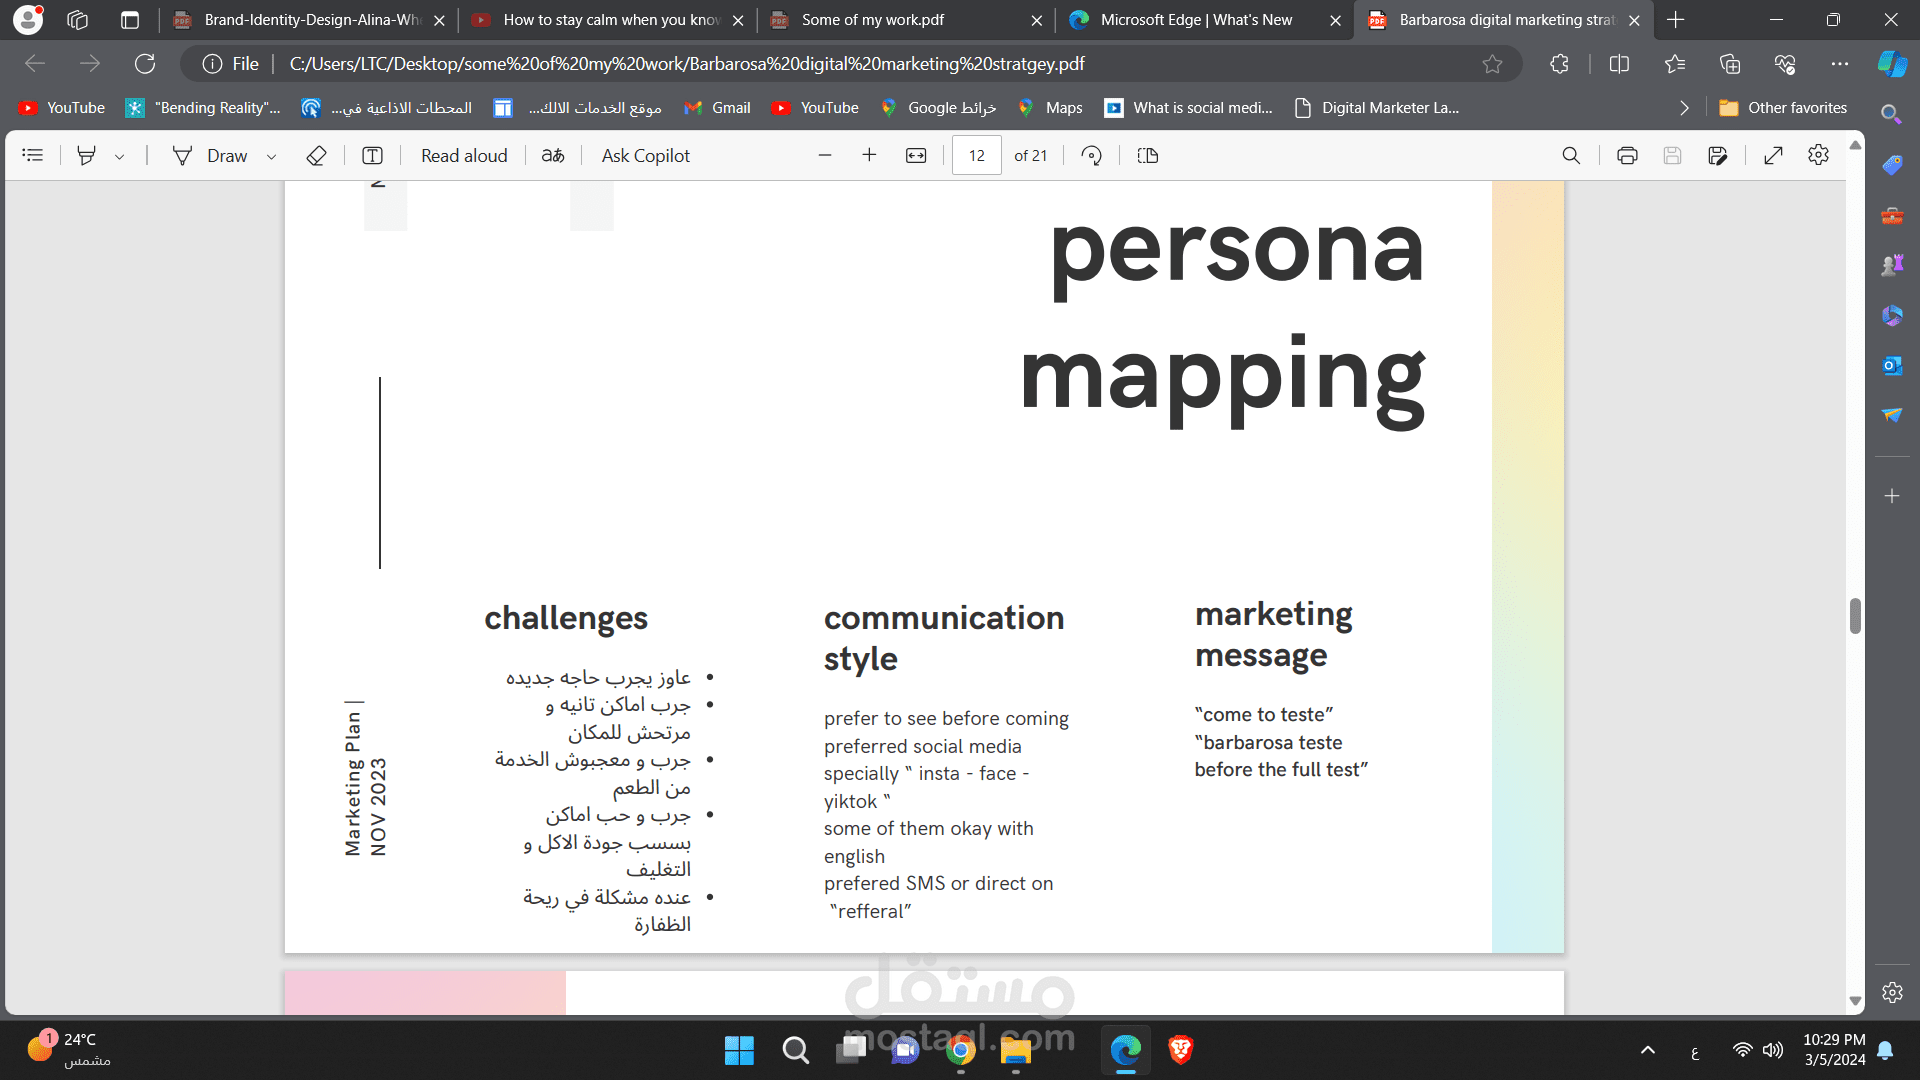Enter full screen PDF view
Image resolution: width=1920 pixels, height=1080 pixels.
point(1773,155)
